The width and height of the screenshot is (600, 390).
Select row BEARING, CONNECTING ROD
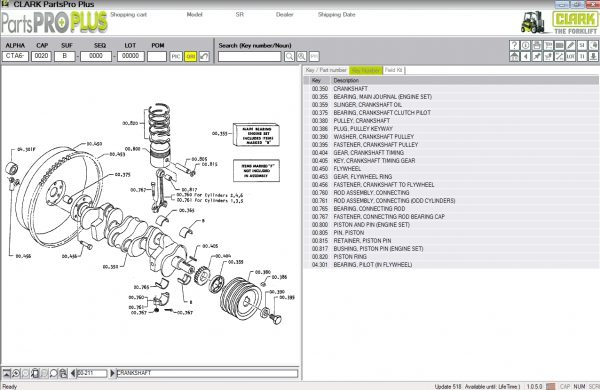coord(451,209)
